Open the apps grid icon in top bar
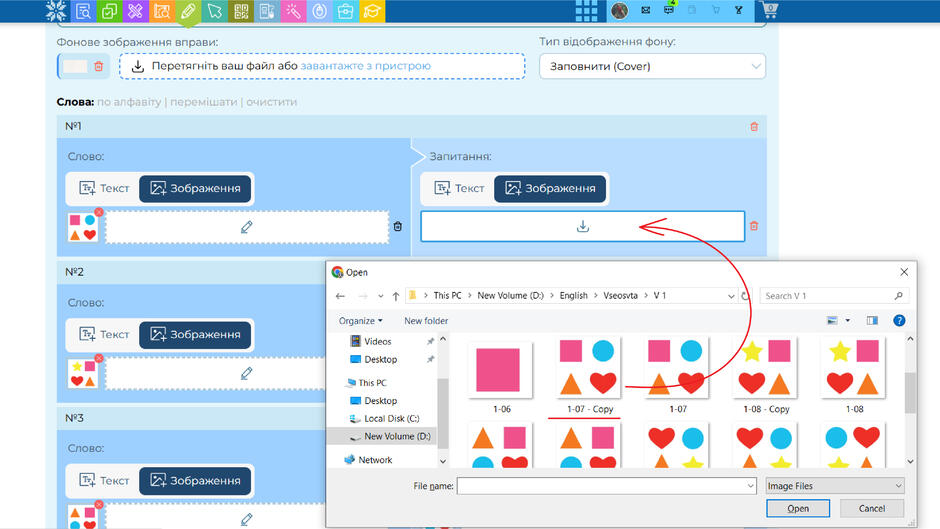Screen dimensions: 940x529 586,10
